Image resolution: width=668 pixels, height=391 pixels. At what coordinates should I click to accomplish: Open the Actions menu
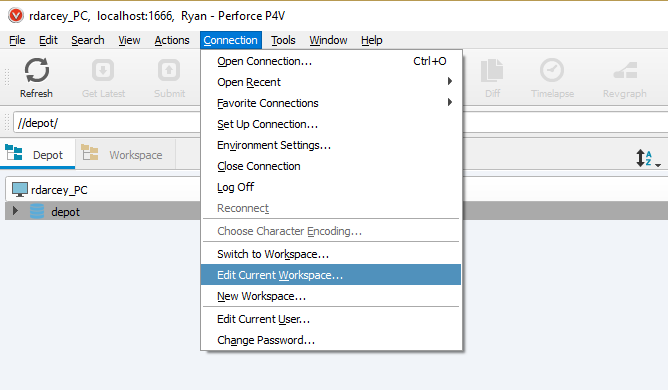(x=172, y=40)
